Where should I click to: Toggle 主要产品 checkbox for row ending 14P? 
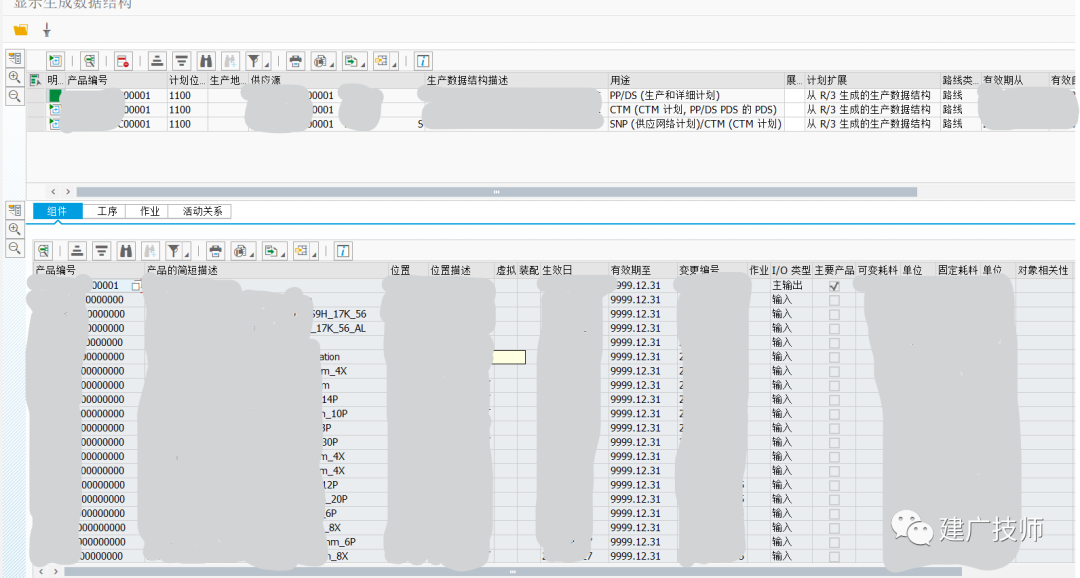click(x=834, y=400)
